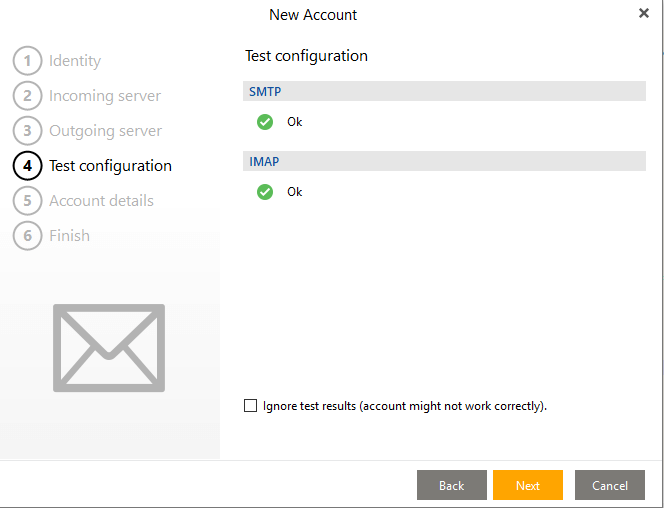Click the step 3 circle icon
Image resolution: width=664 pixels, height=508 pixels.
(x=28, y=131)
